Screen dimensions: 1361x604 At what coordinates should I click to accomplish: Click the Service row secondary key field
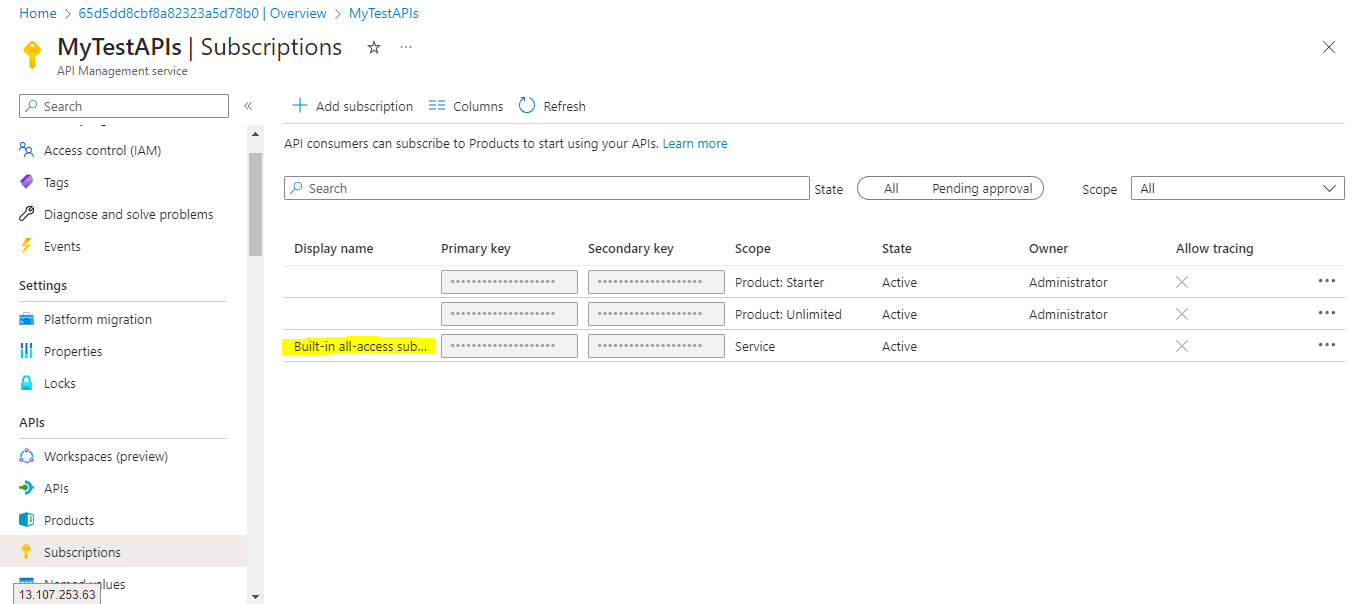click(x=656, y=346)
